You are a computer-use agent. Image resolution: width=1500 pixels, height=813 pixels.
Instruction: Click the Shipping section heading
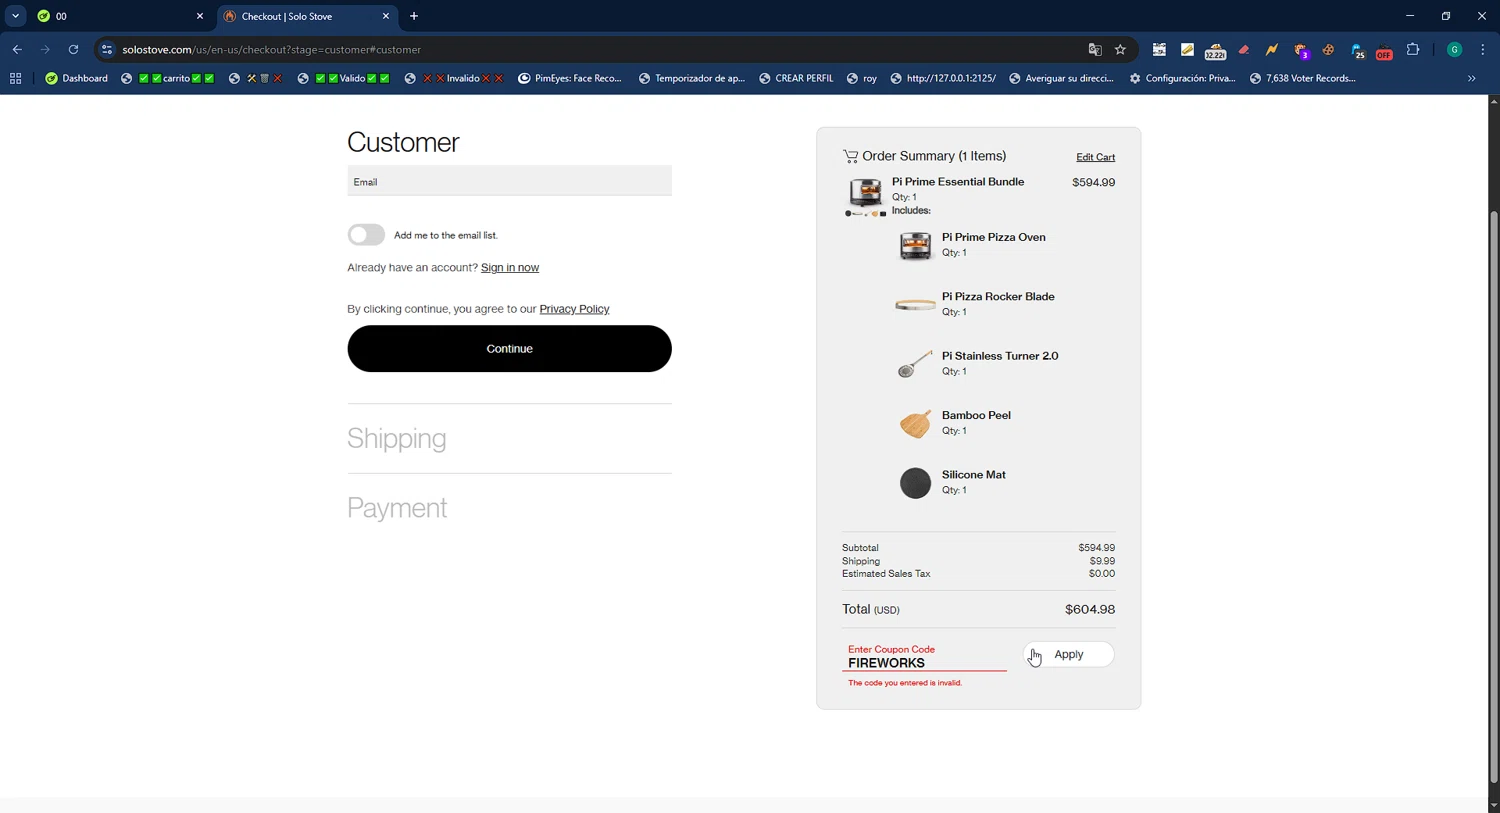click(397, 438)
